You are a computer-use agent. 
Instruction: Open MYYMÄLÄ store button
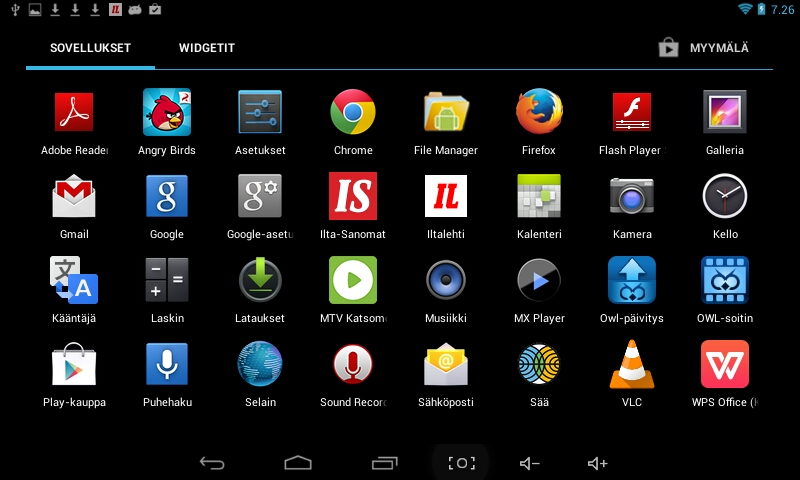(704, 48)
